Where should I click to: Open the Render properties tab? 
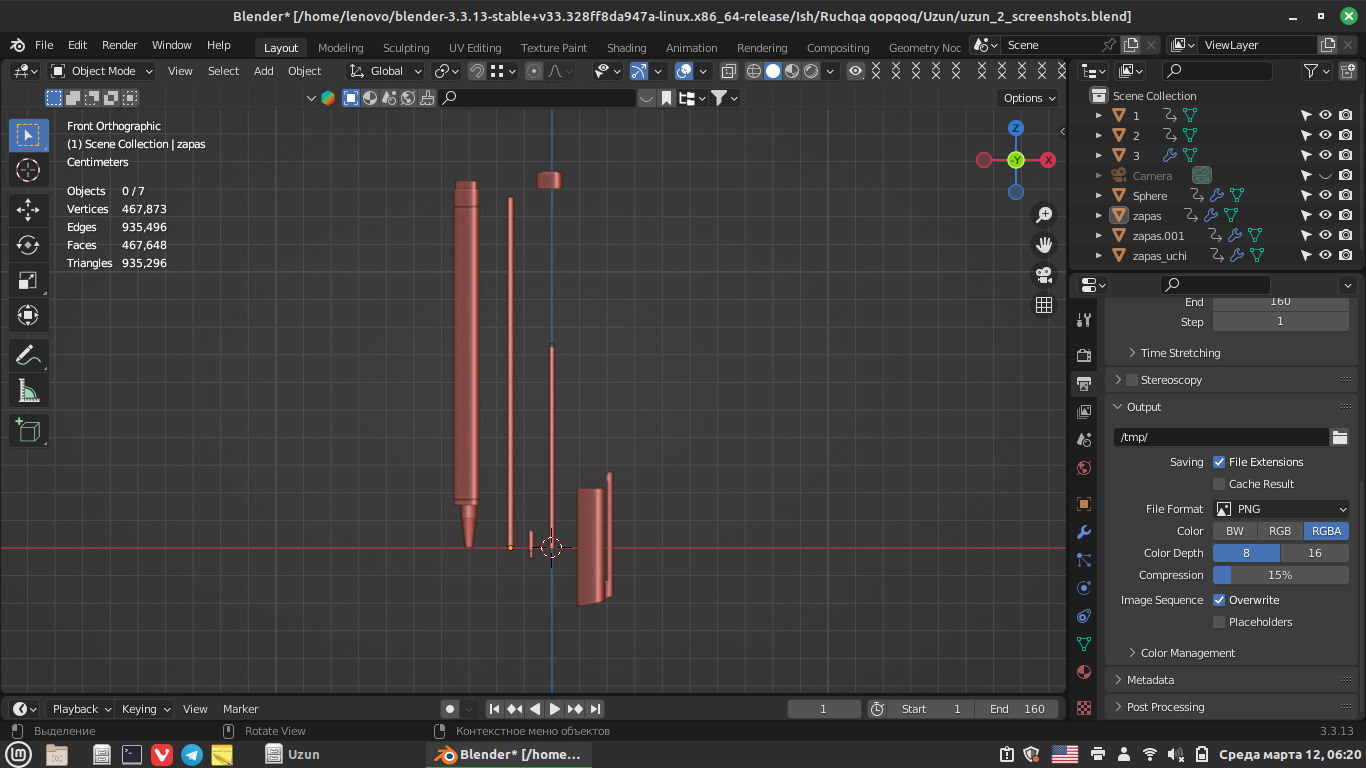coord(1084,356)
